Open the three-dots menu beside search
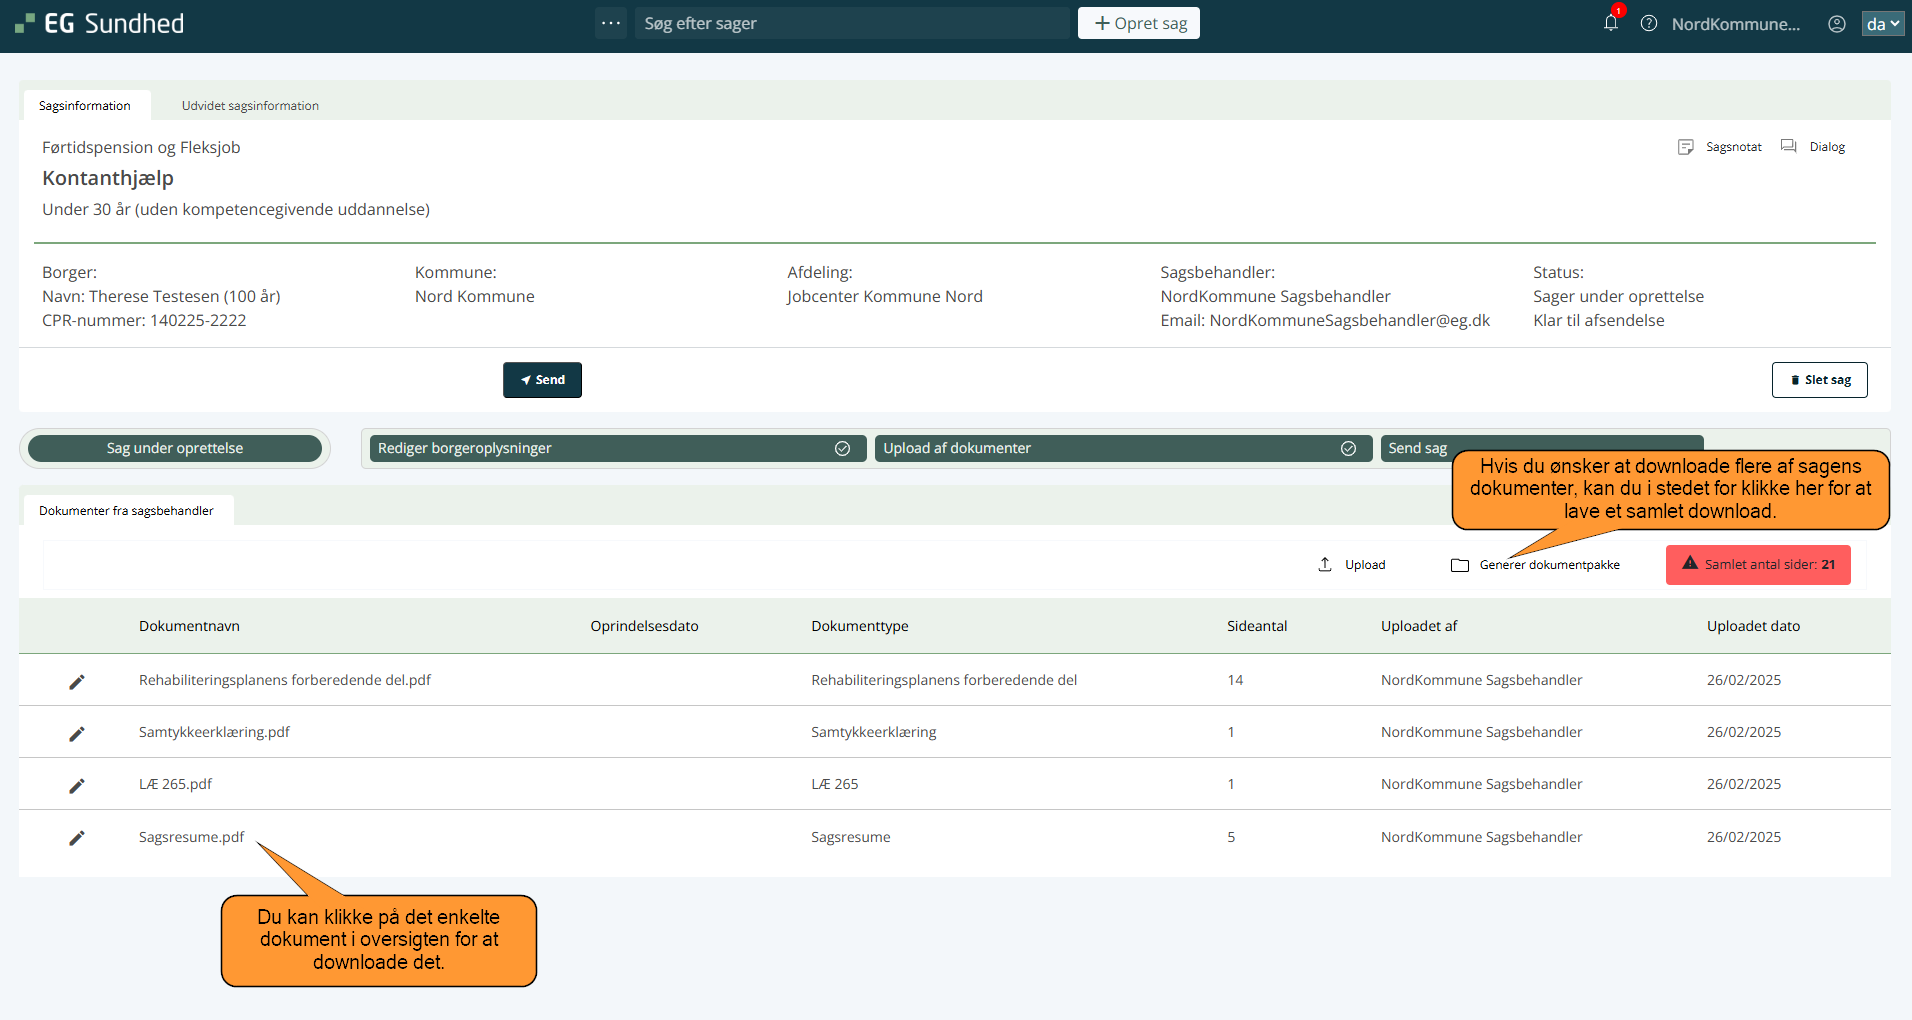1912x1020 pixels. pyautogui.click(x=611, y=23)
